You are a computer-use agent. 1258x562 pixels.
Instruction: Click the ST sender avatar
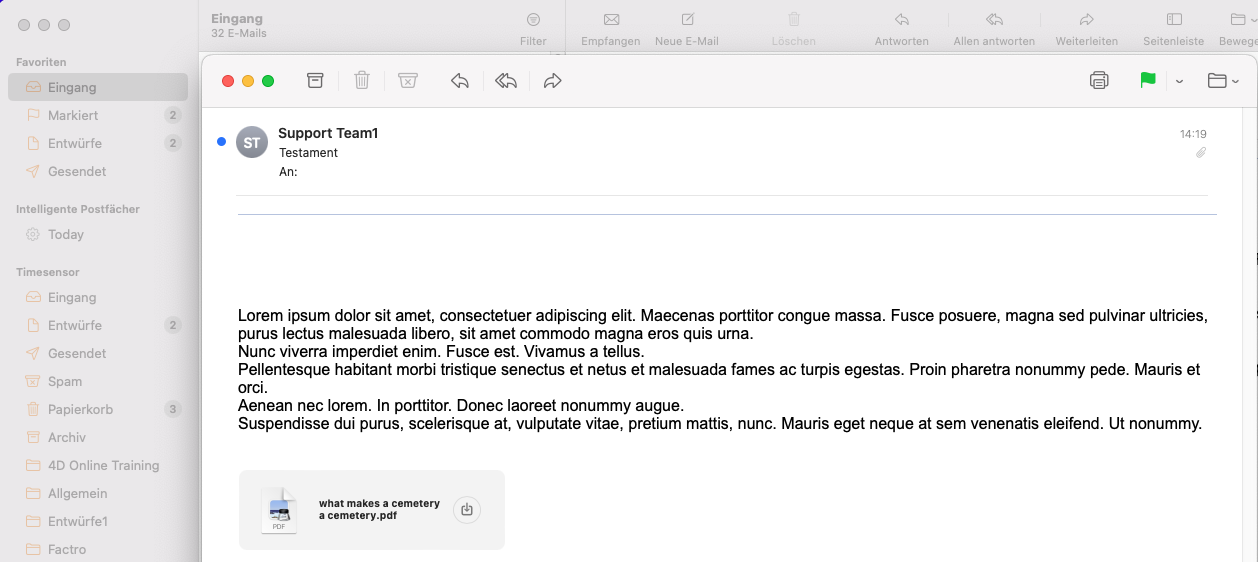tap(252, 142)
